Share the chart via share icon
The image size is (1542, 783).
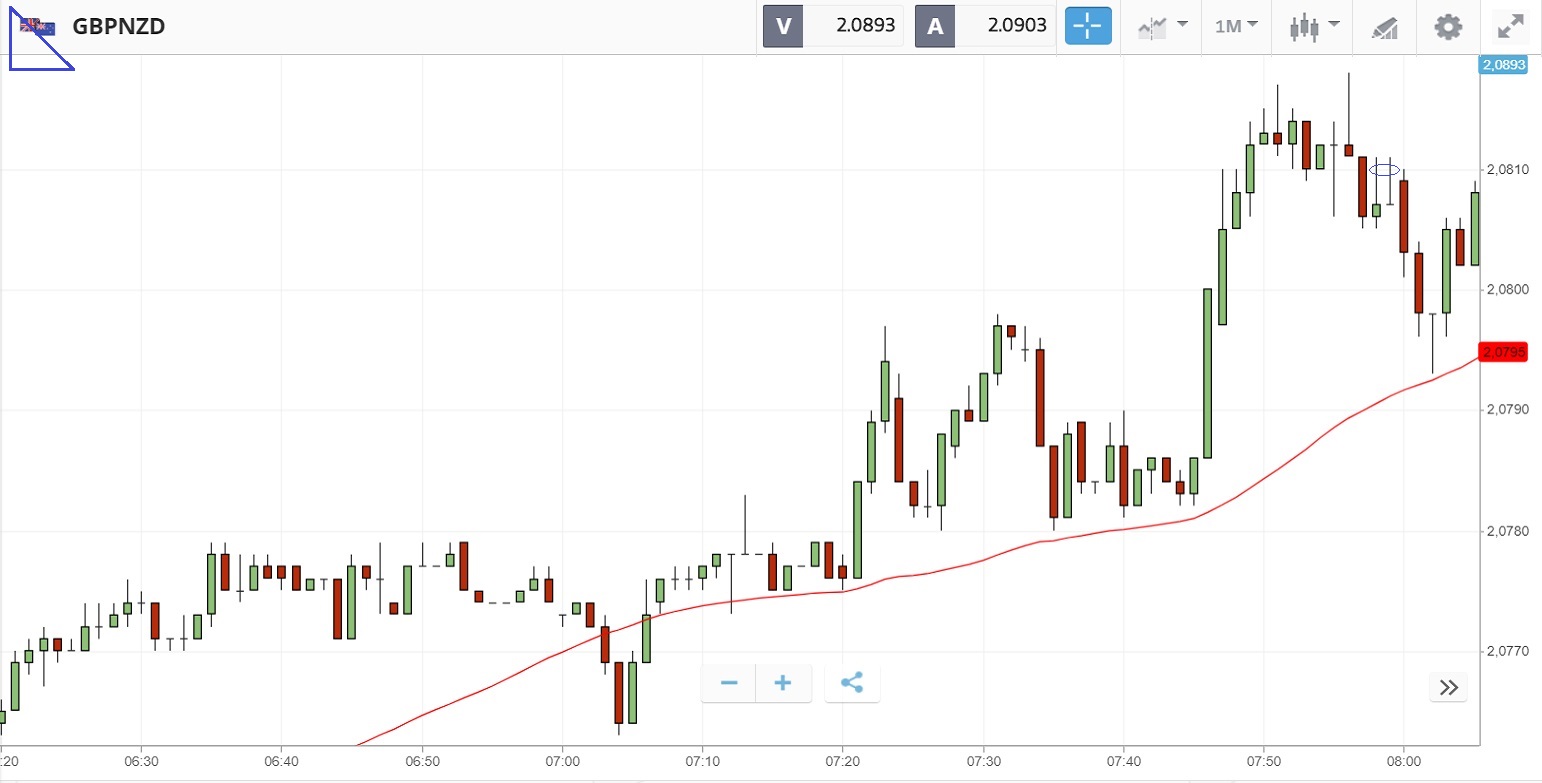[852, 683]
